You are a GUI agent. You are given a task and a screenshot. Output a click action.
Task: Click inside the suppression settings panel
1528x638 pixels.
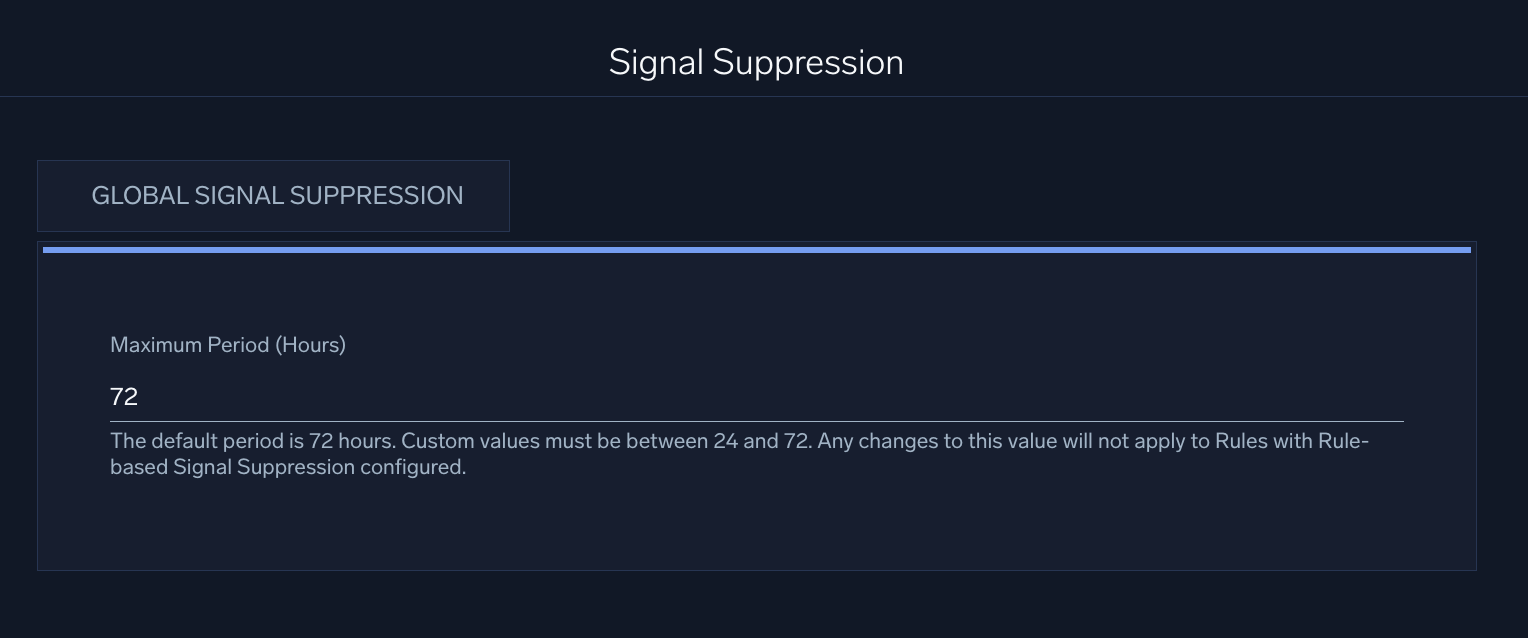755,520
